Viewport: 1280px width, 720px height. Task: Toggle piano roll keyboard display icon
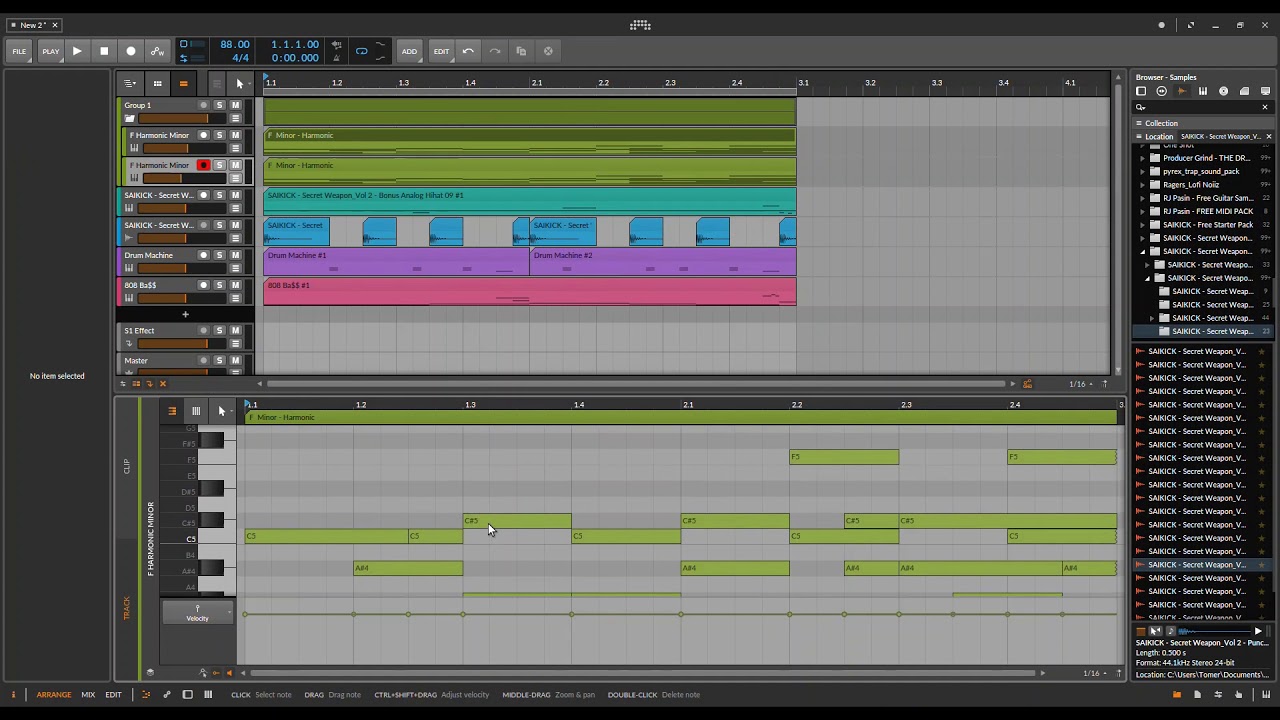point(196,411)
